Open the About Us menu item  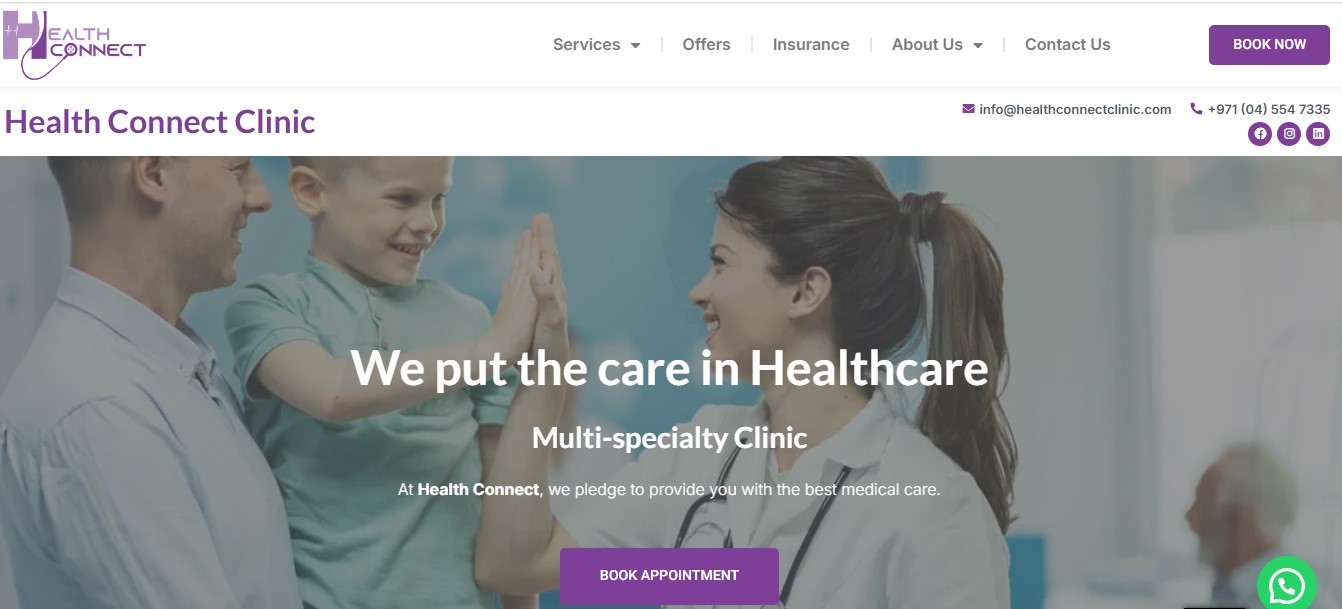[927, 44]
